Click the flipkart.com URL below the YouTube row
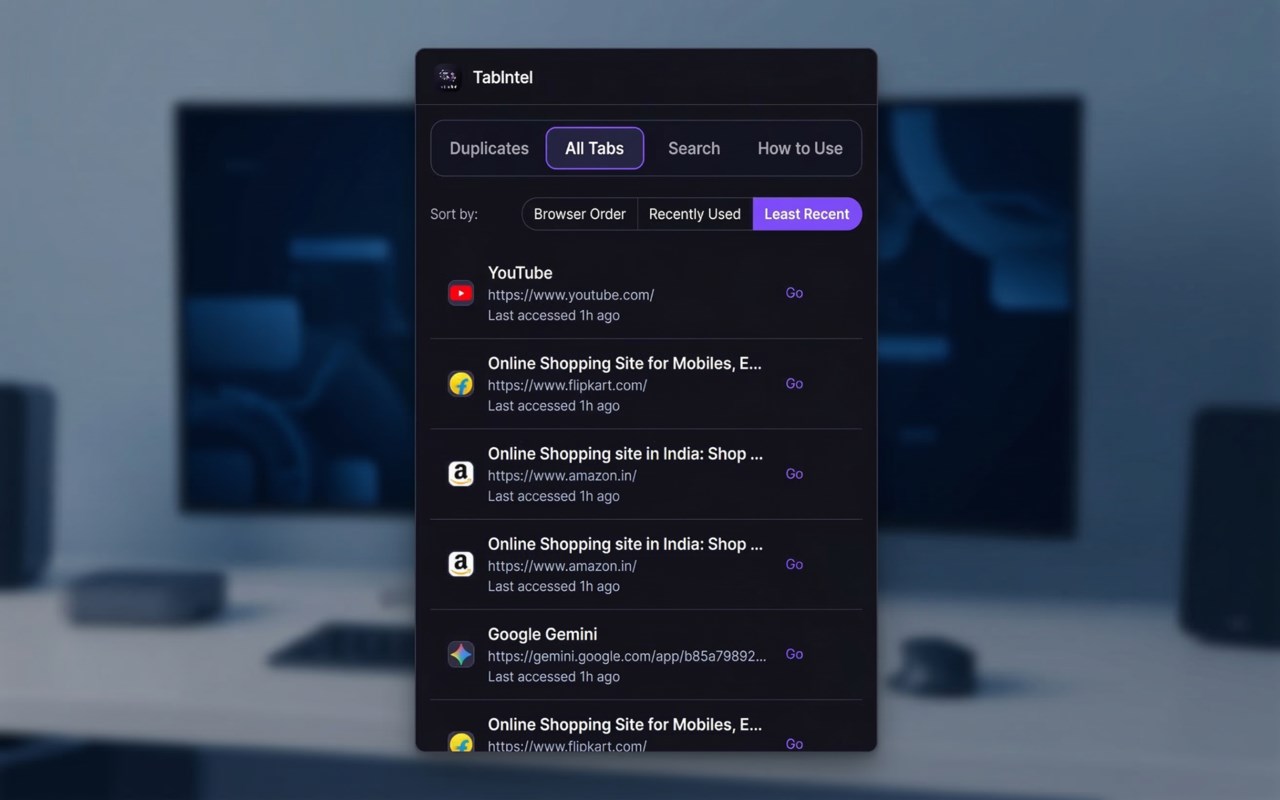The image size is (1280, 800). coord(567,385)
